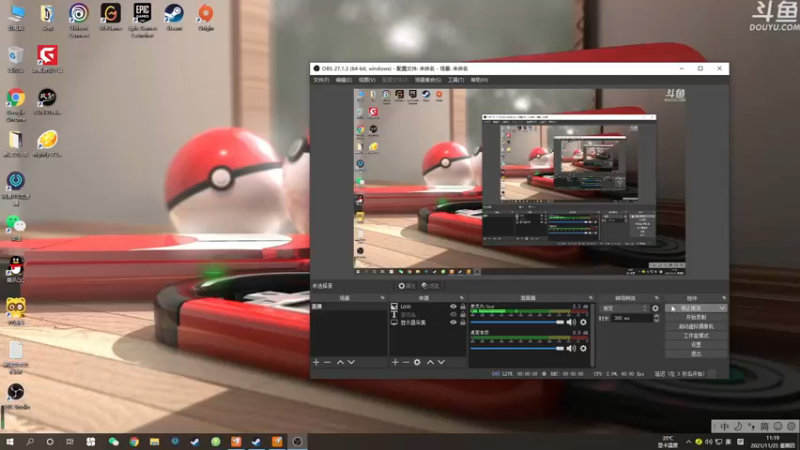Mute the 桌面音频 audio channel
This screenshot has width=800, height=450.
(571, 348)
